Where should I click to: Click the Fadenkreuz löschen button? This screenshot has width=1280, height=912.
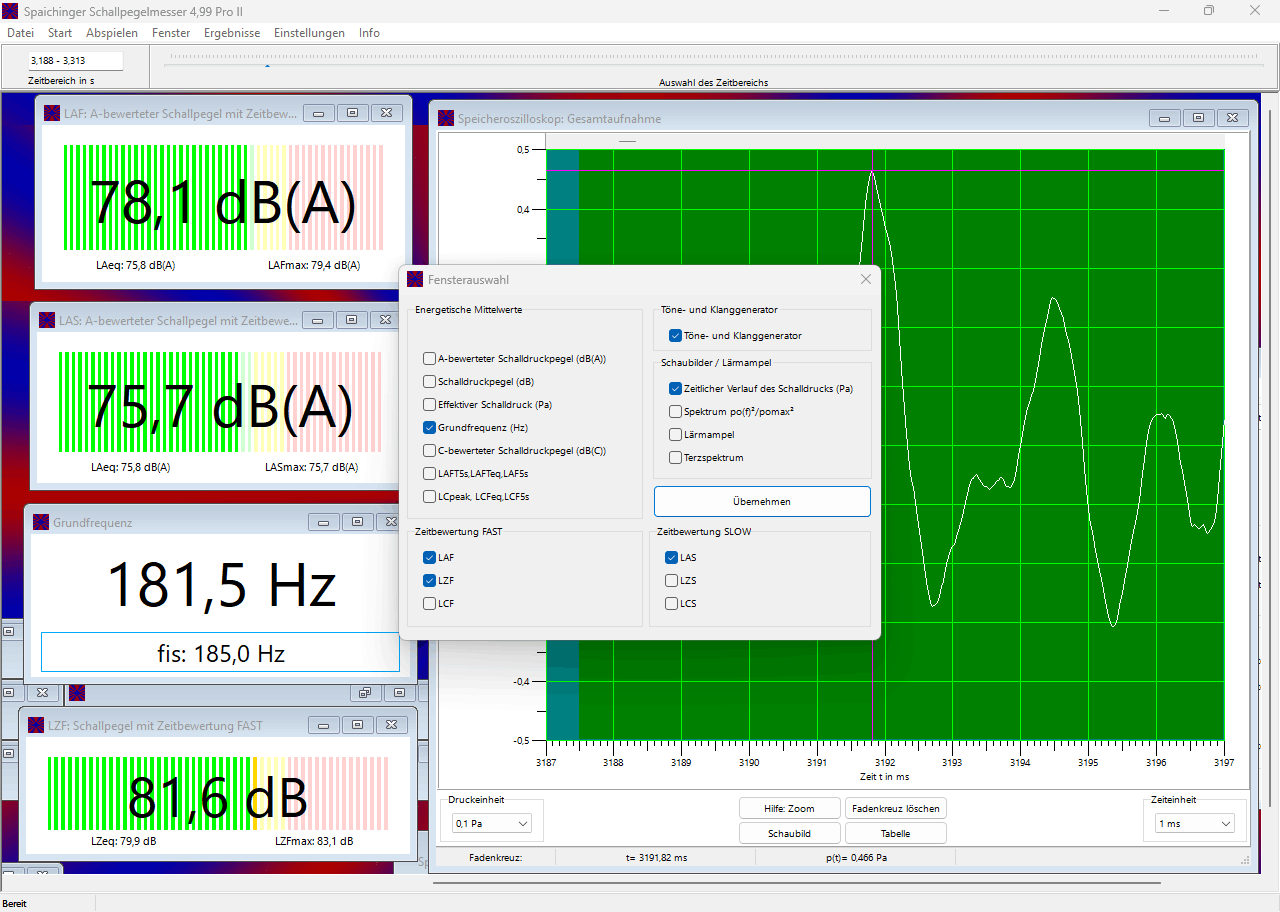pyautogui.click(x=895, y=808)
